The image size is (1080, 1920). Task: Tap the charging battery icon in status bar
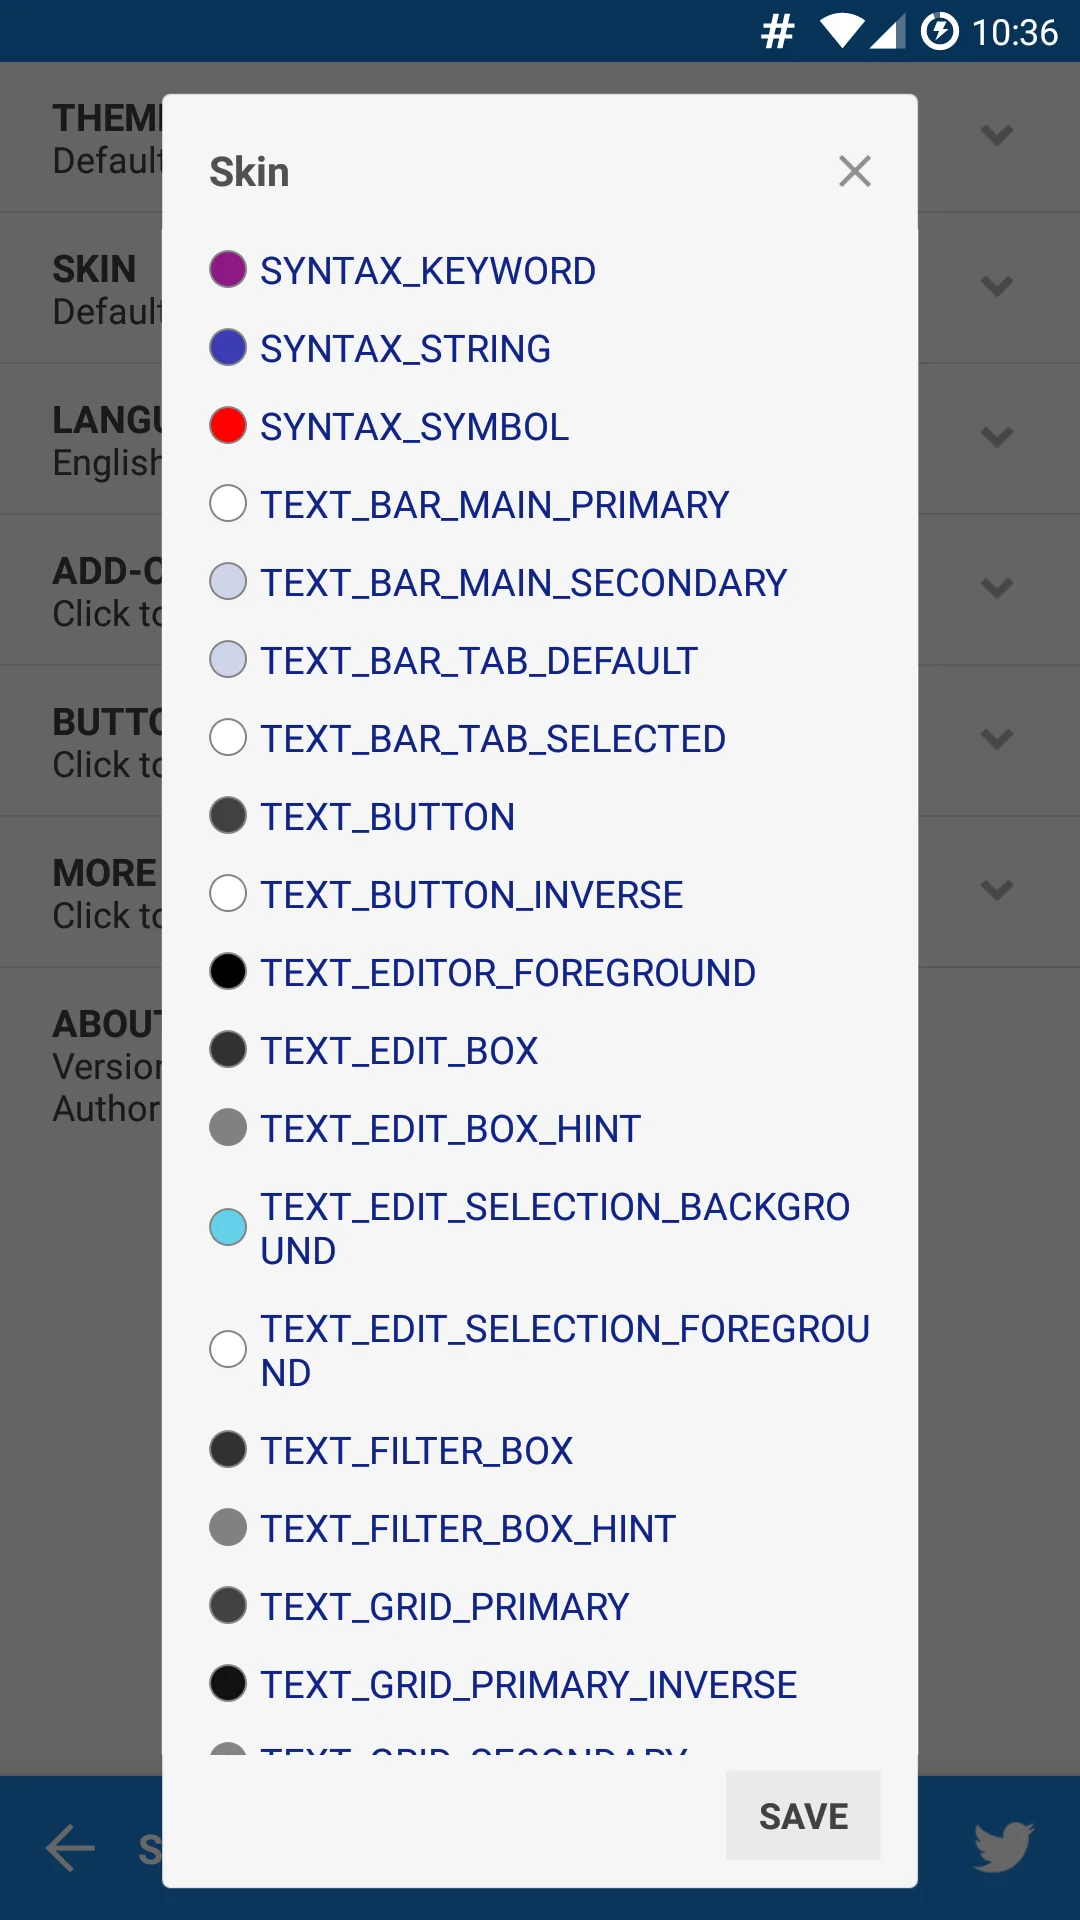pos(939,32)
